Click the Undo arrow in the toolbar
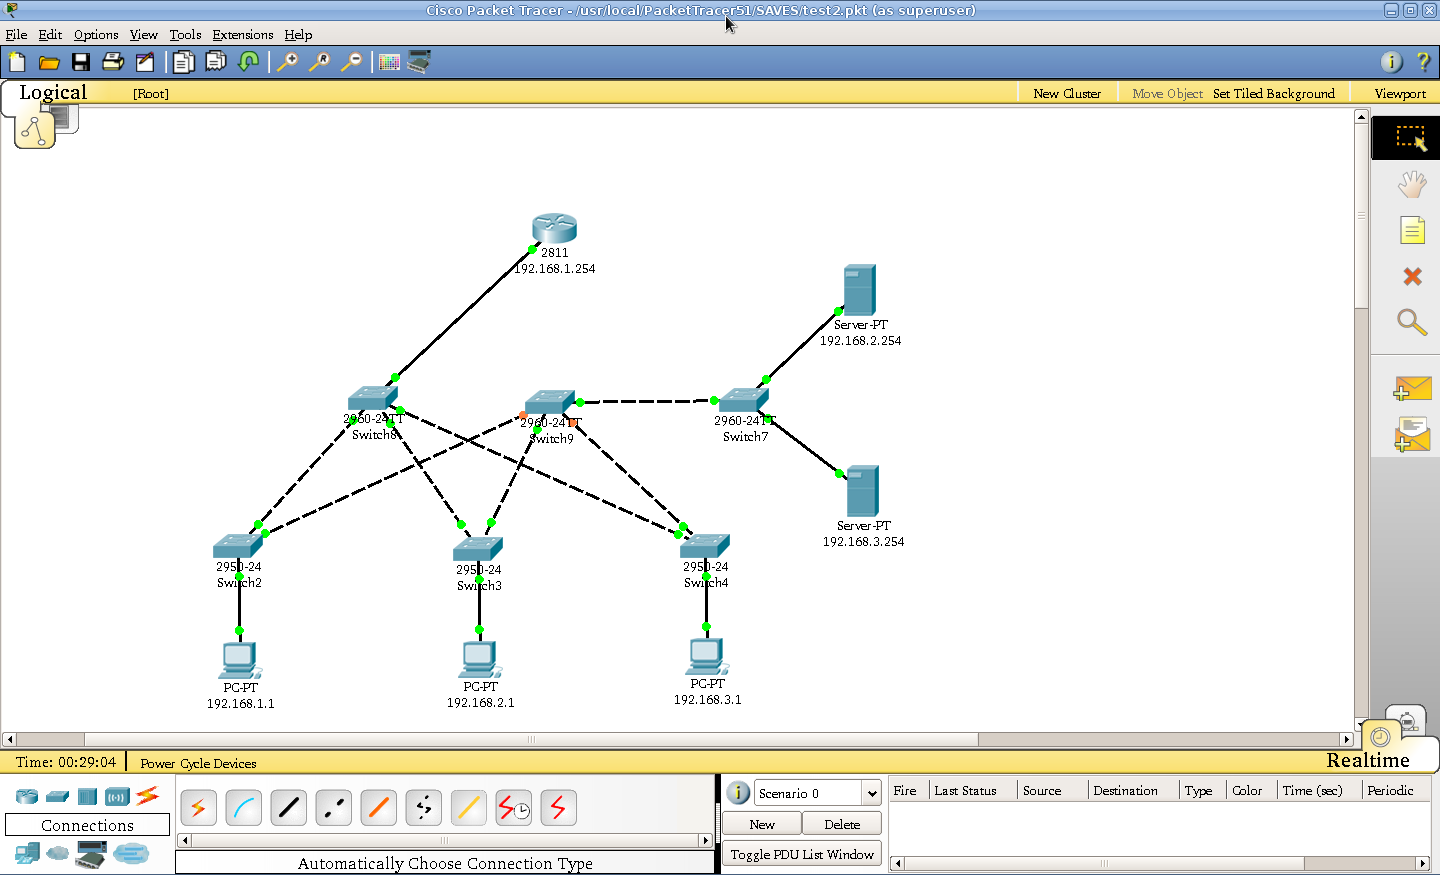Image resolution: width=1440 pixels, height=875 pixels. [x=249, y=61]
